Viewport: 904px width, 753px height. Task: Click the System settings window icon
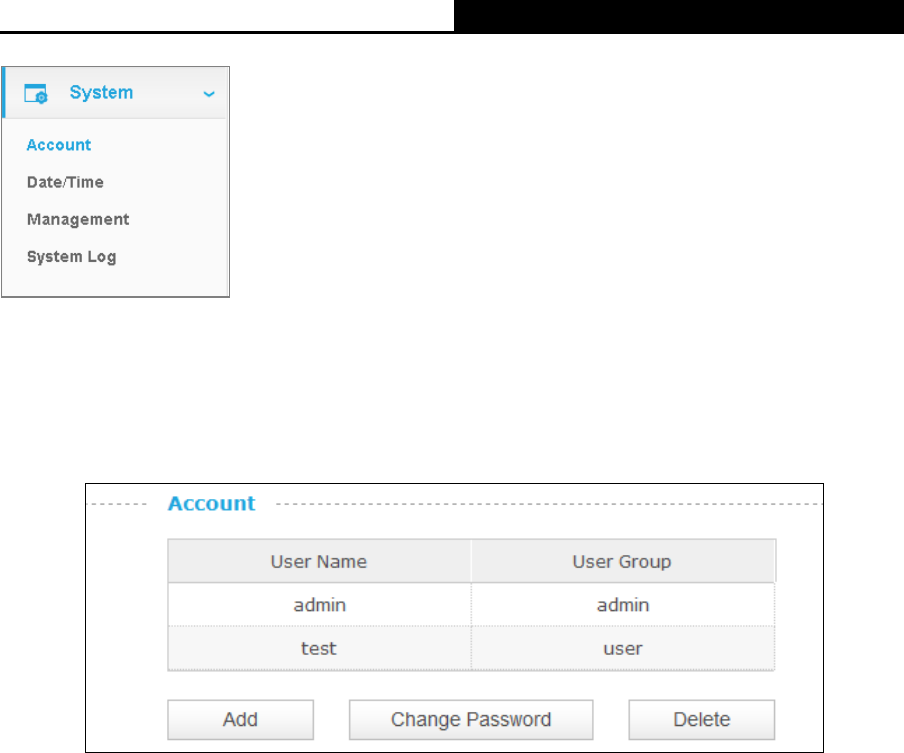[x=36, y=93]
